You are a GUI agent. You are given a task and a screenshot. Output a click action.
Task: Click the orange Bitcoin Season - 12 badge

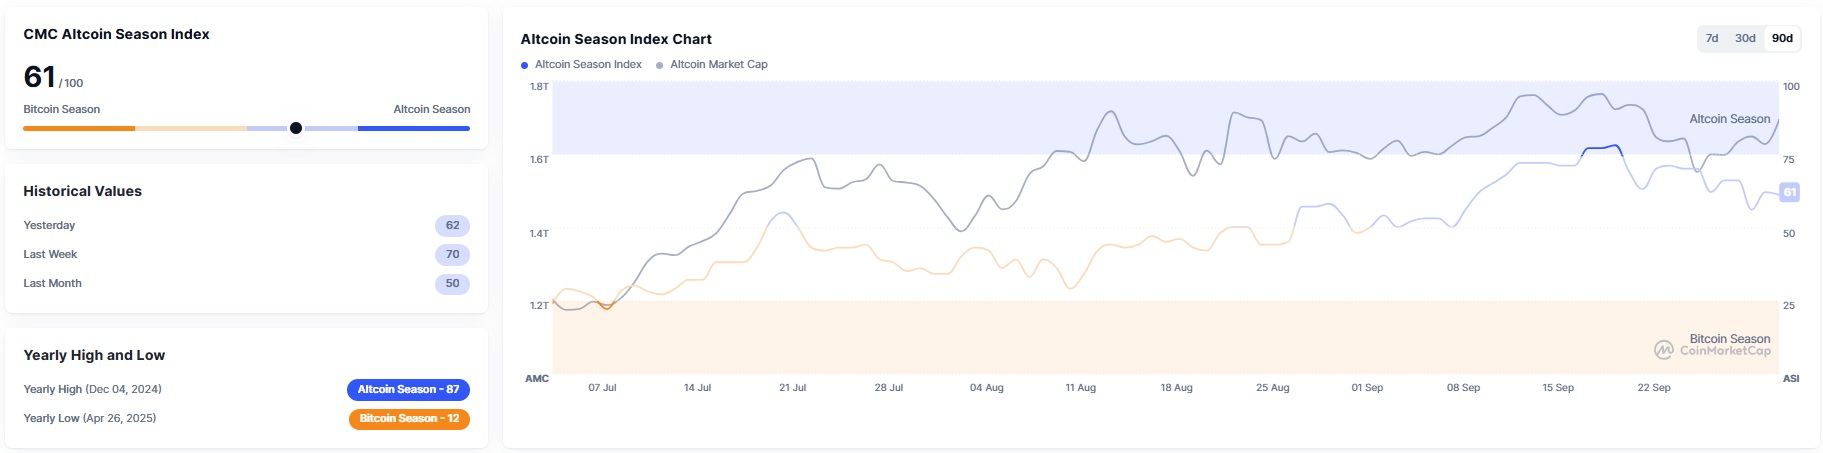pyautogui.click(x=409, y=419)
